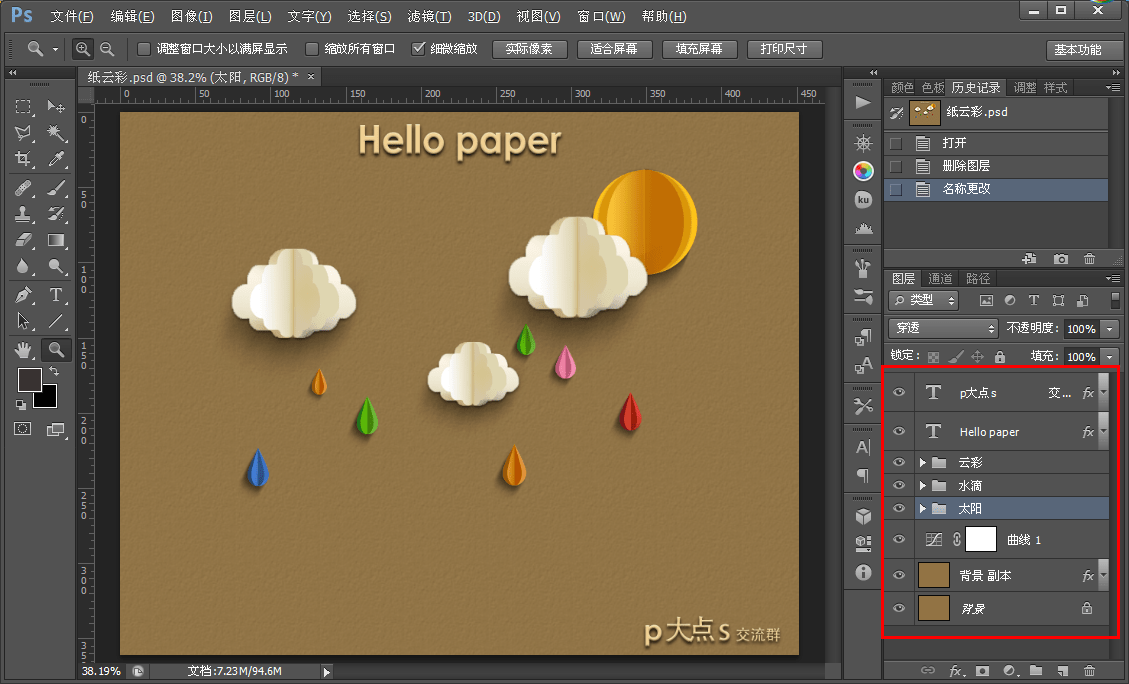Open the 图像(I) menu
1129x684 pixels.
point(192,17)
